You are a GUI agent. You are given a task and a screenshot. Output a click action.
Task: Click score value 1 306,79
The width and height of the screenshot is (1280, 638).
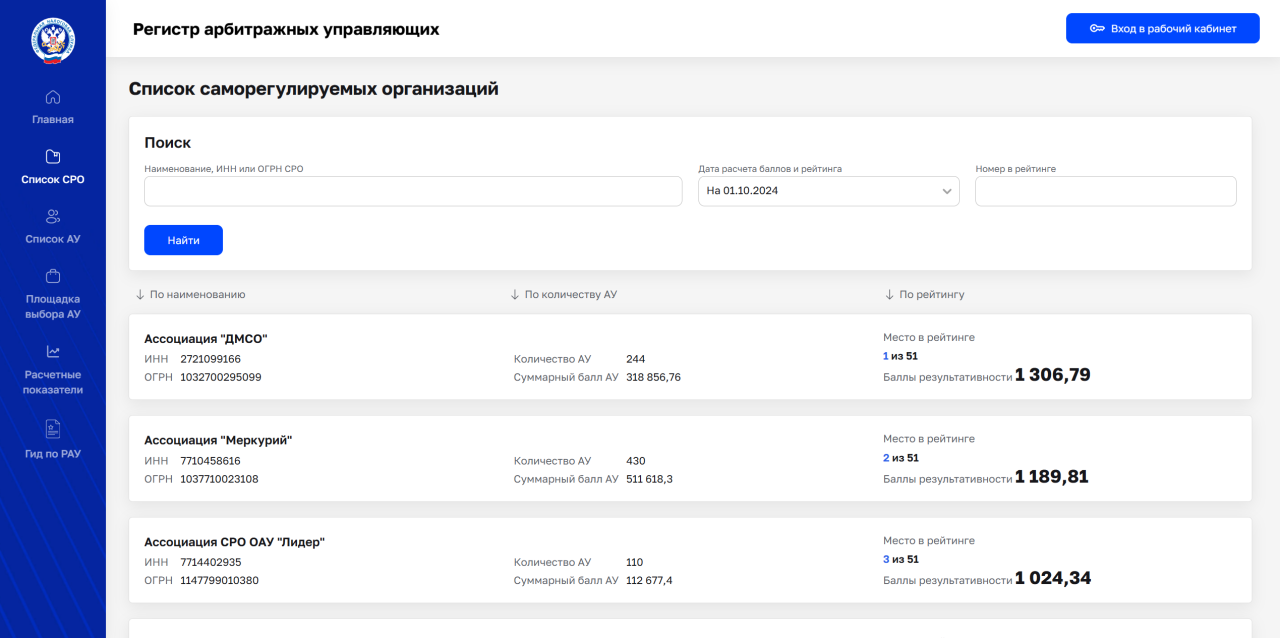click(x=1053, y=375)
